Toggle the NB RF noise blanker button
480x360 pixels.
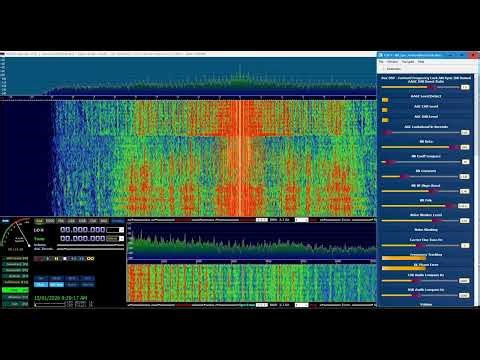(56, 278)
